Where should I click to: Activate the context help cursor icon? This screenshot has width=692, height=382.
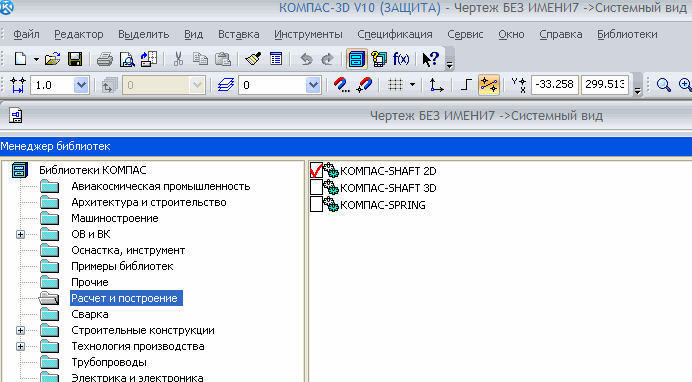[x=430, y=59]
